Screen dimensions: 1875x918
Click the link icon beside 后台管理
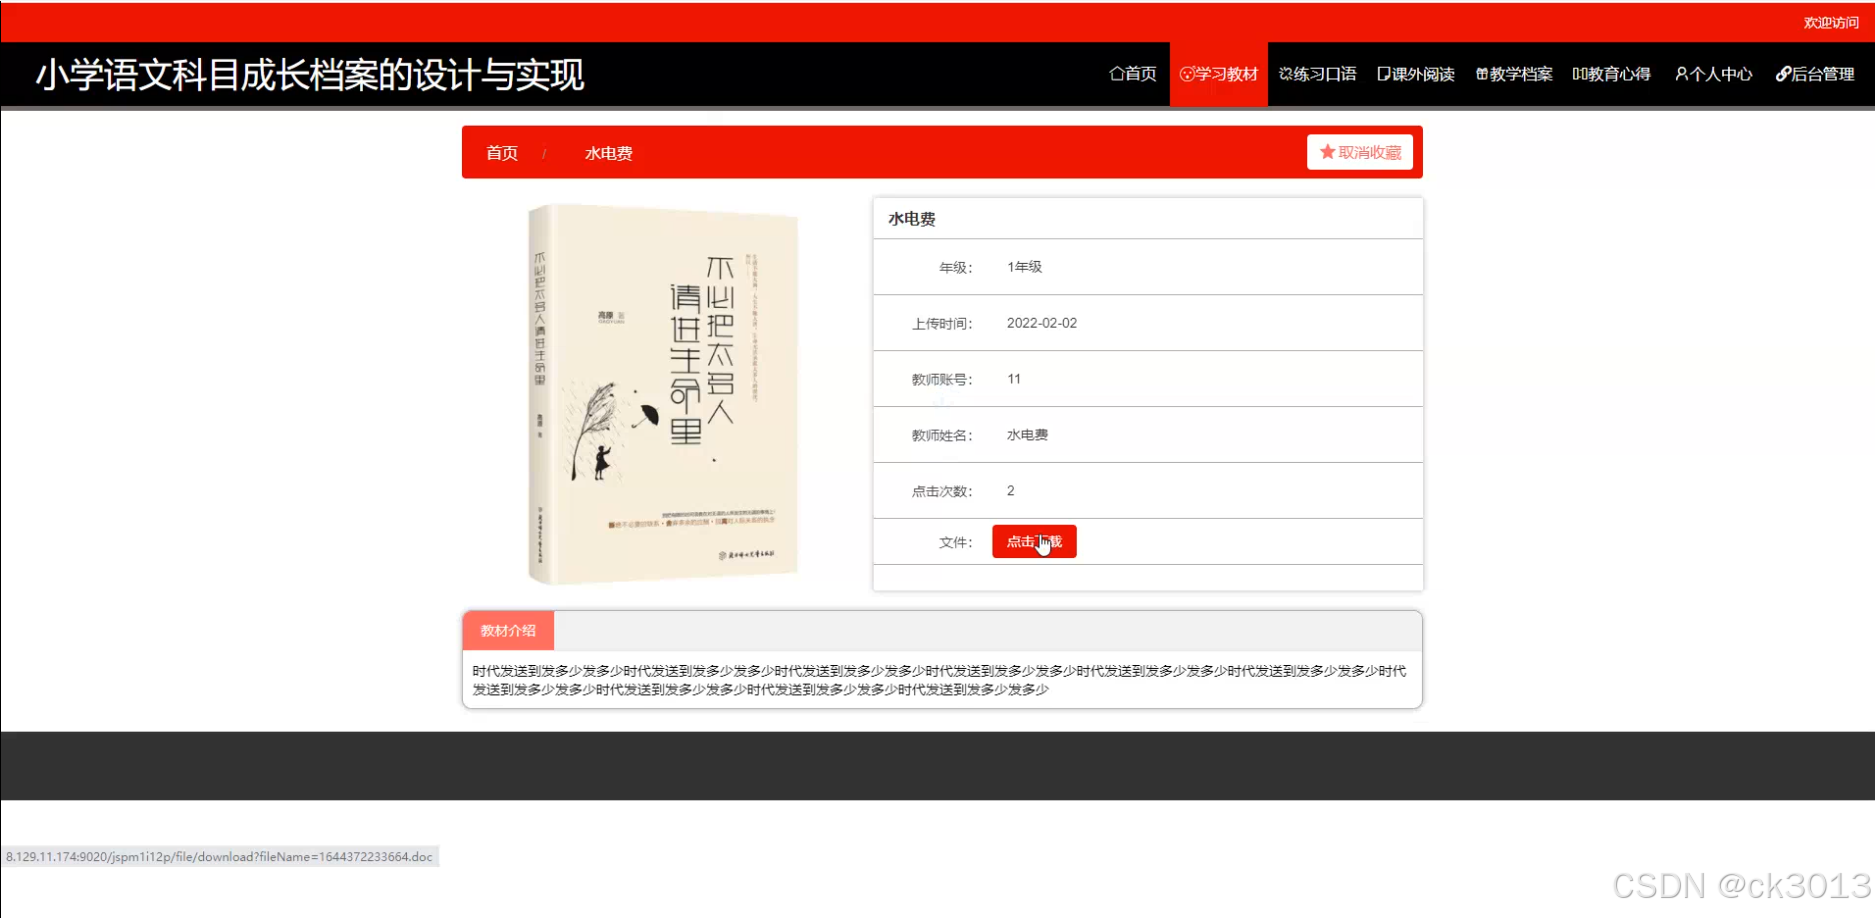tap(1783, 74)
